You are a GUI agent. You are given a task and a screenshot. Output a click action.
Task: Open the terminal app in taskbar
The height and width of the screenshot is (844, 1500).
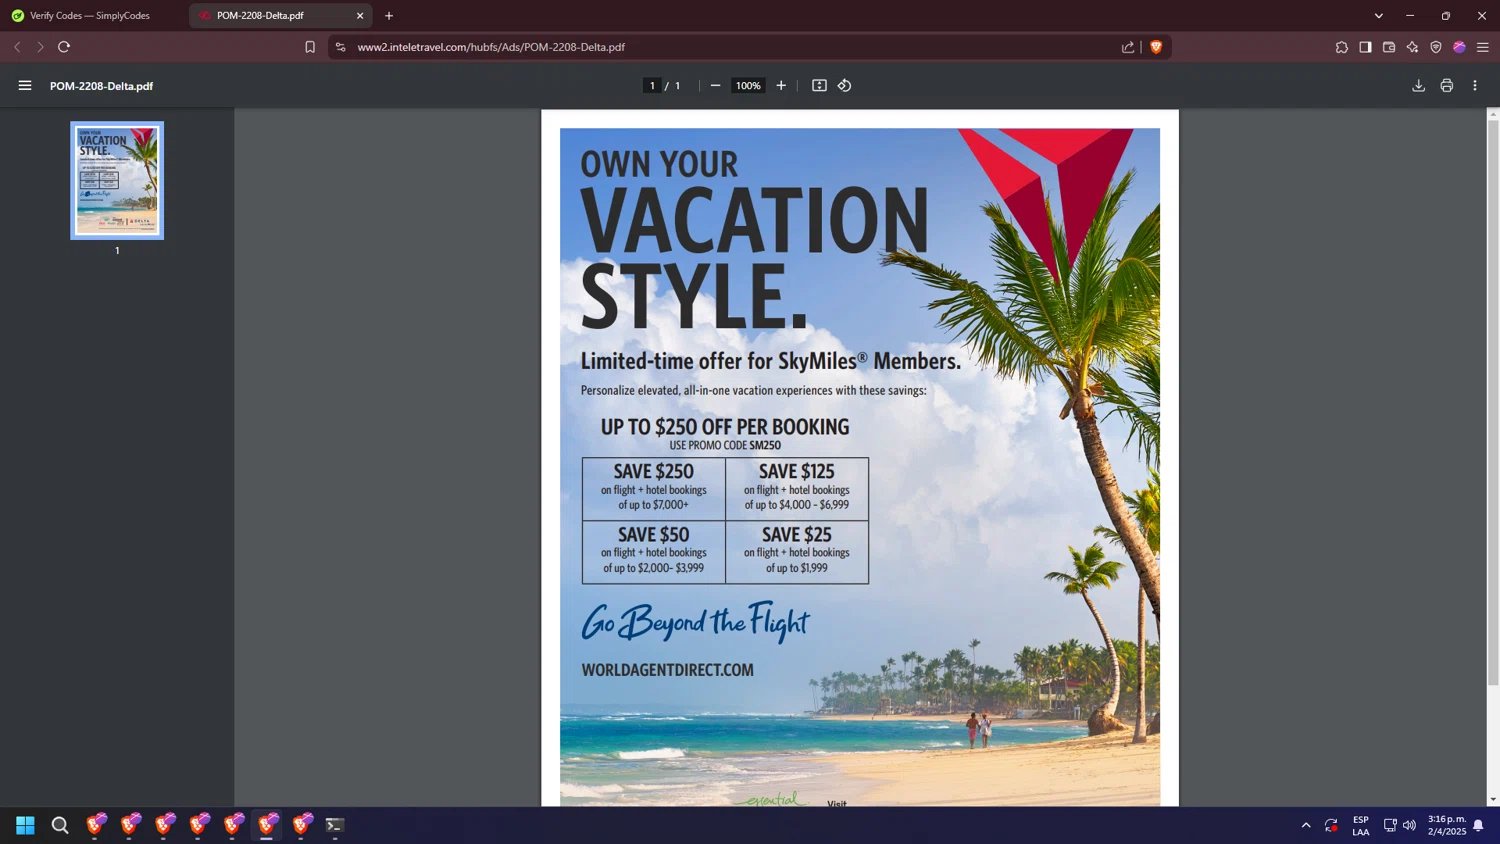pyautogui.click(x=335, y=825)
